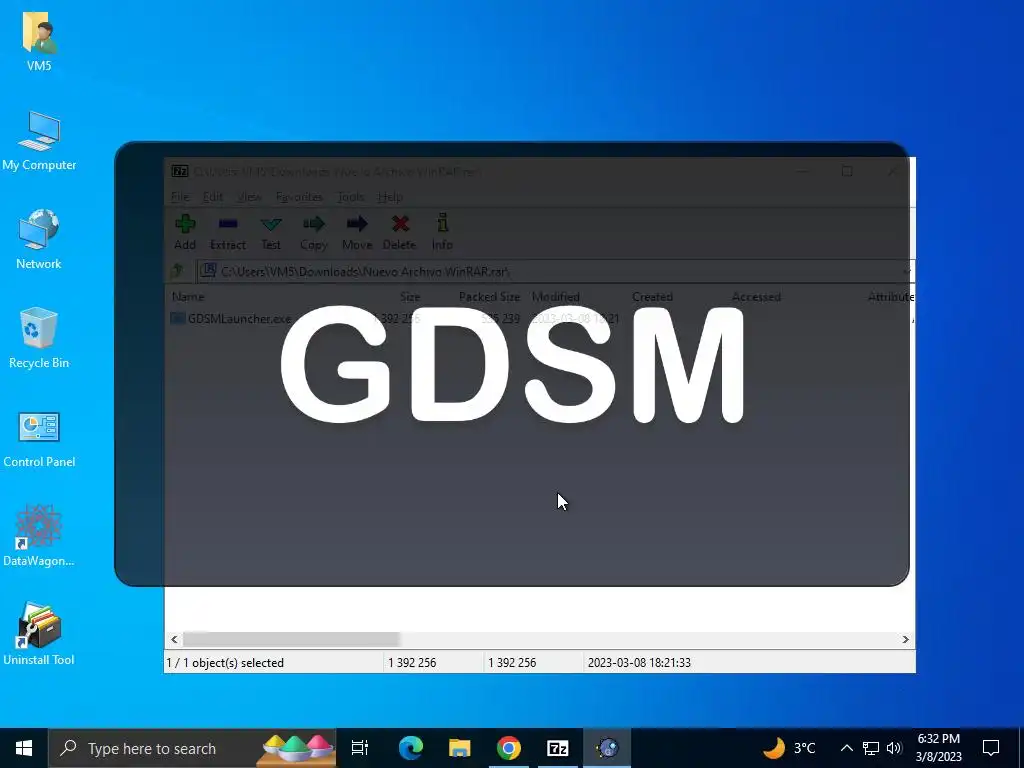The image size is (1024, 768).
Task: Open the Help menu
Action: pyautogui.click(x=390, y=197)
